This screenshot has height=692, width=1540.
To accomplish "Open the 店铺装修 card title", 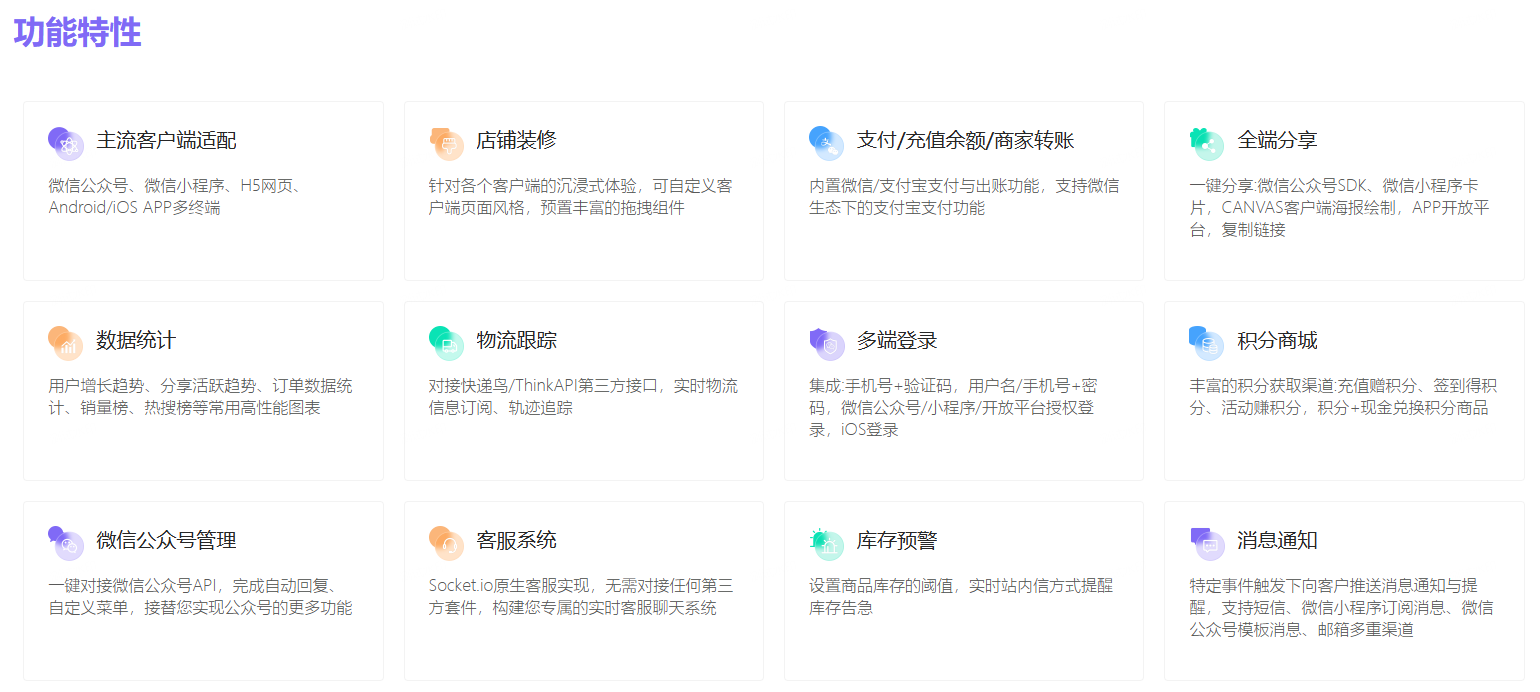I will (516, 141).
